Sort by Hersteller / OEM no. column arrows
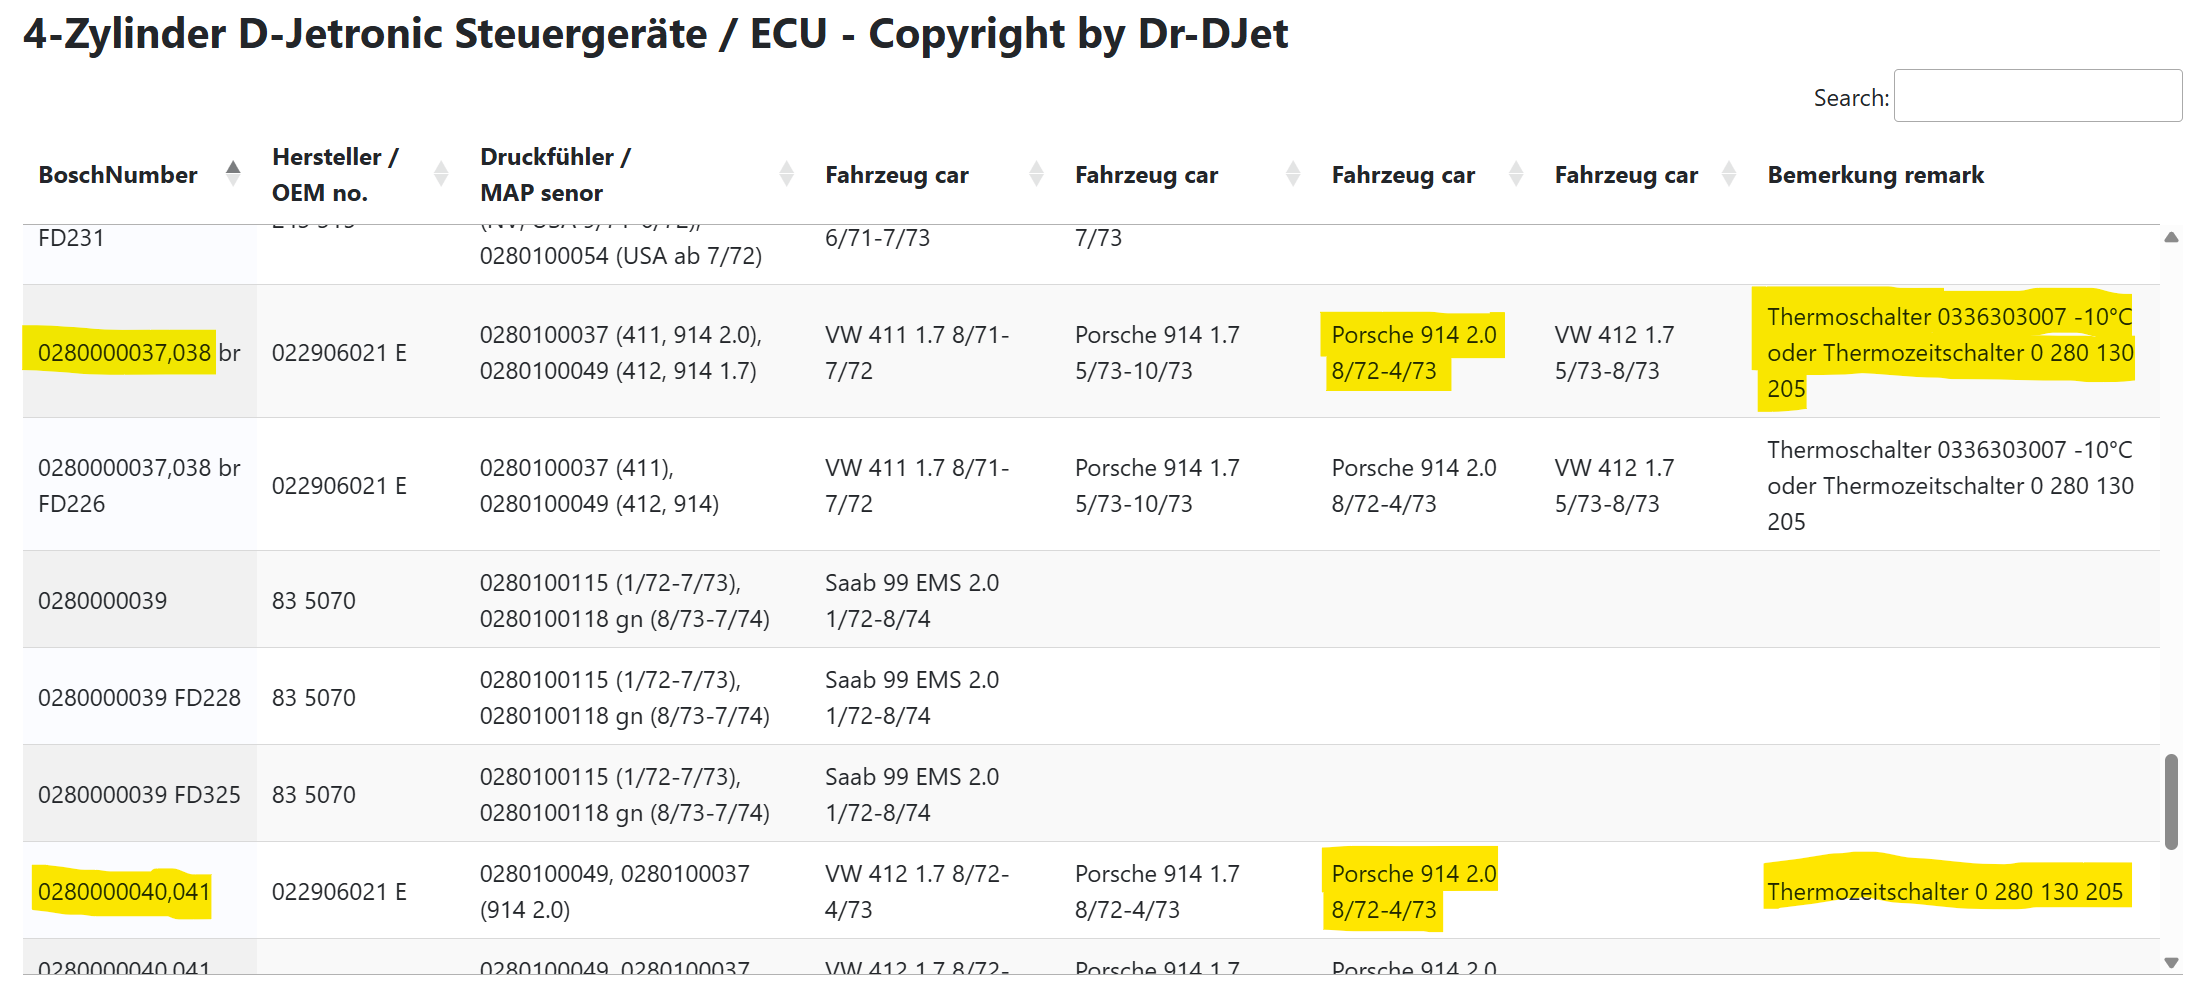 point(441,174)
